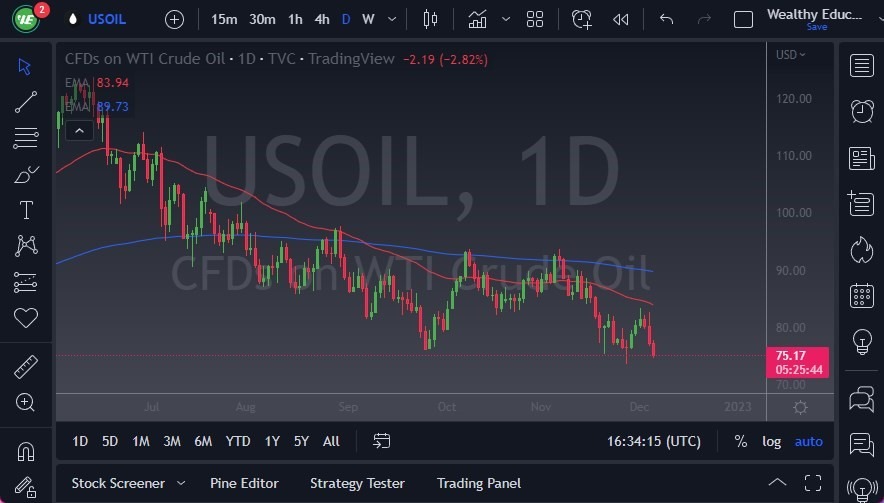
Task: Open the alerts panel alarm icon
Action: [861, 111]
